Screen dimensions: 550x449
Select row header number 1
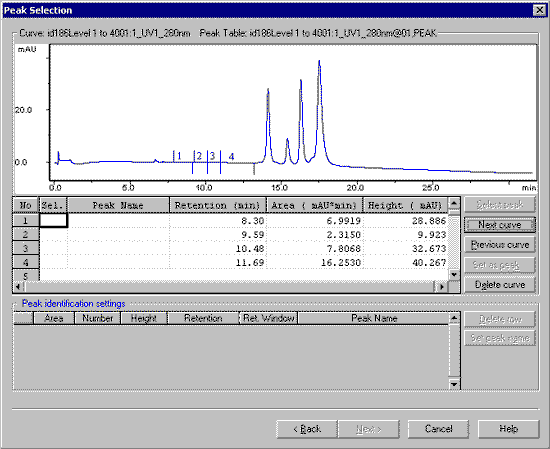(x=25, y=221)
